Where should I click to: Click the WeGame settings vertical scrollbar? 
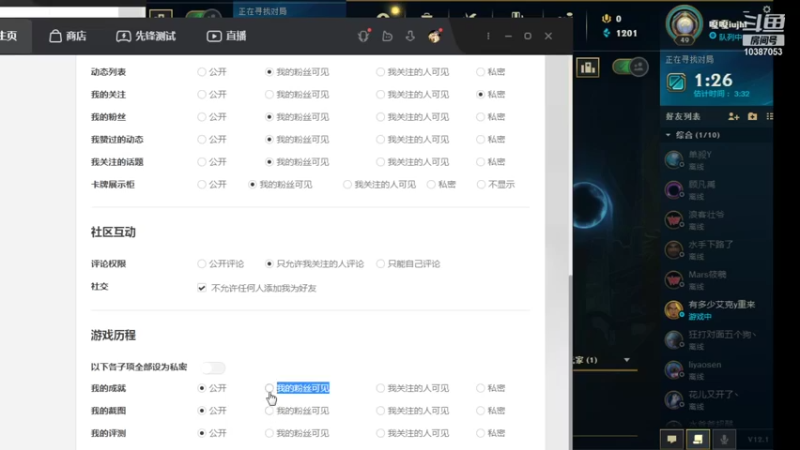(x=570, y=362)
